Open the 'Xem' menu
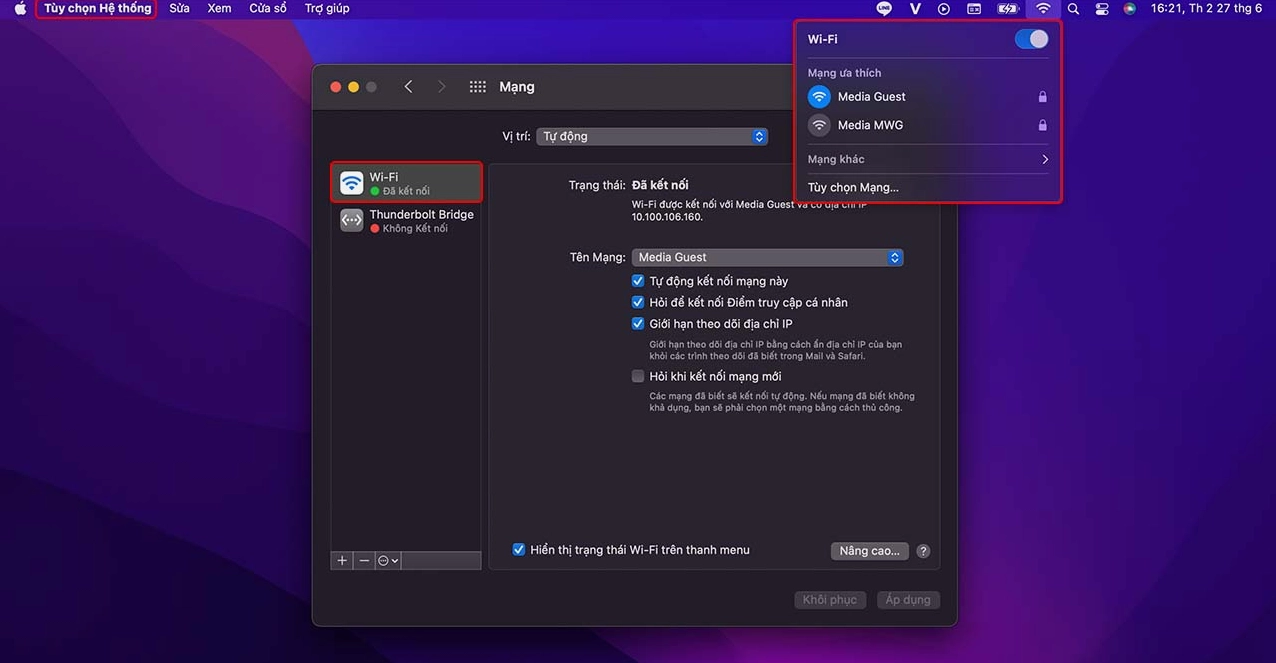The width and height of the screenshot is (1276, 663). 219,9
